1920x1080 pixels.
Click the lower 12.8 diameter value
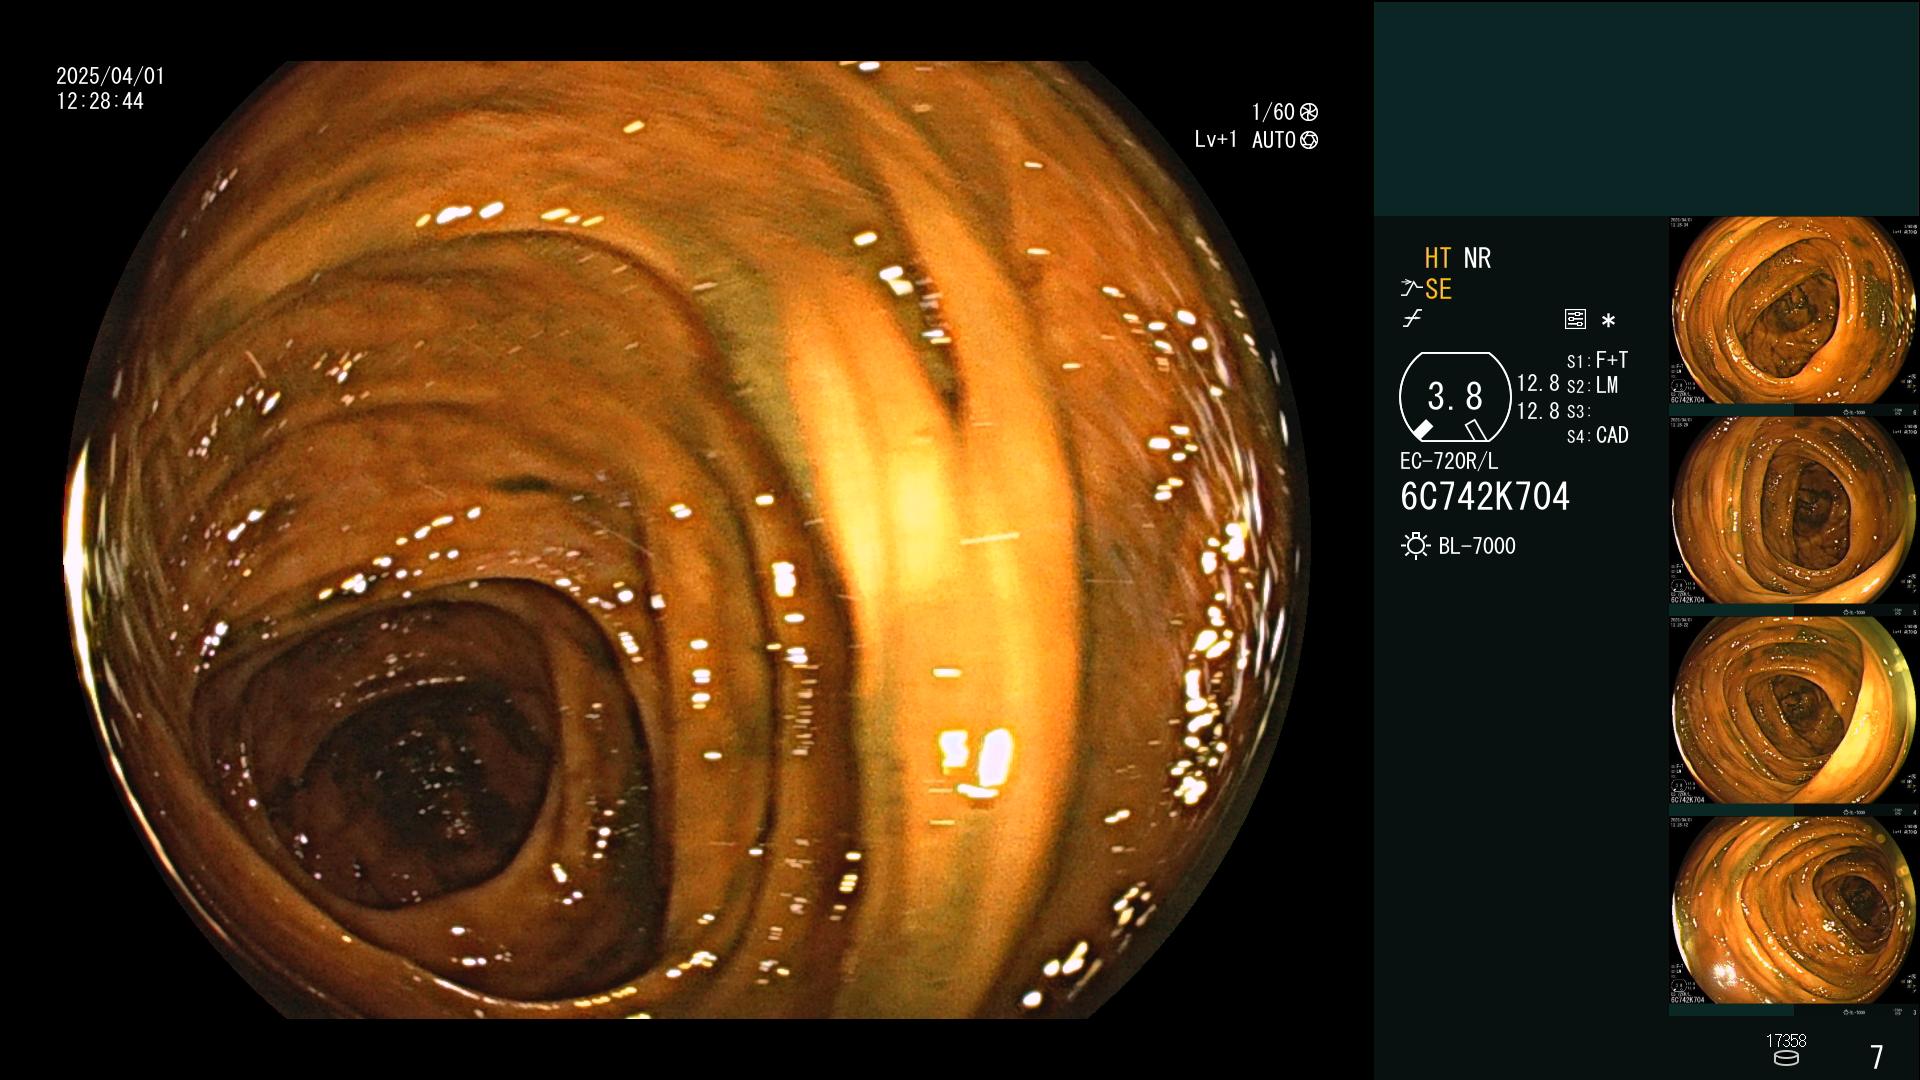pyautogui.click(x=1538, y=411)
